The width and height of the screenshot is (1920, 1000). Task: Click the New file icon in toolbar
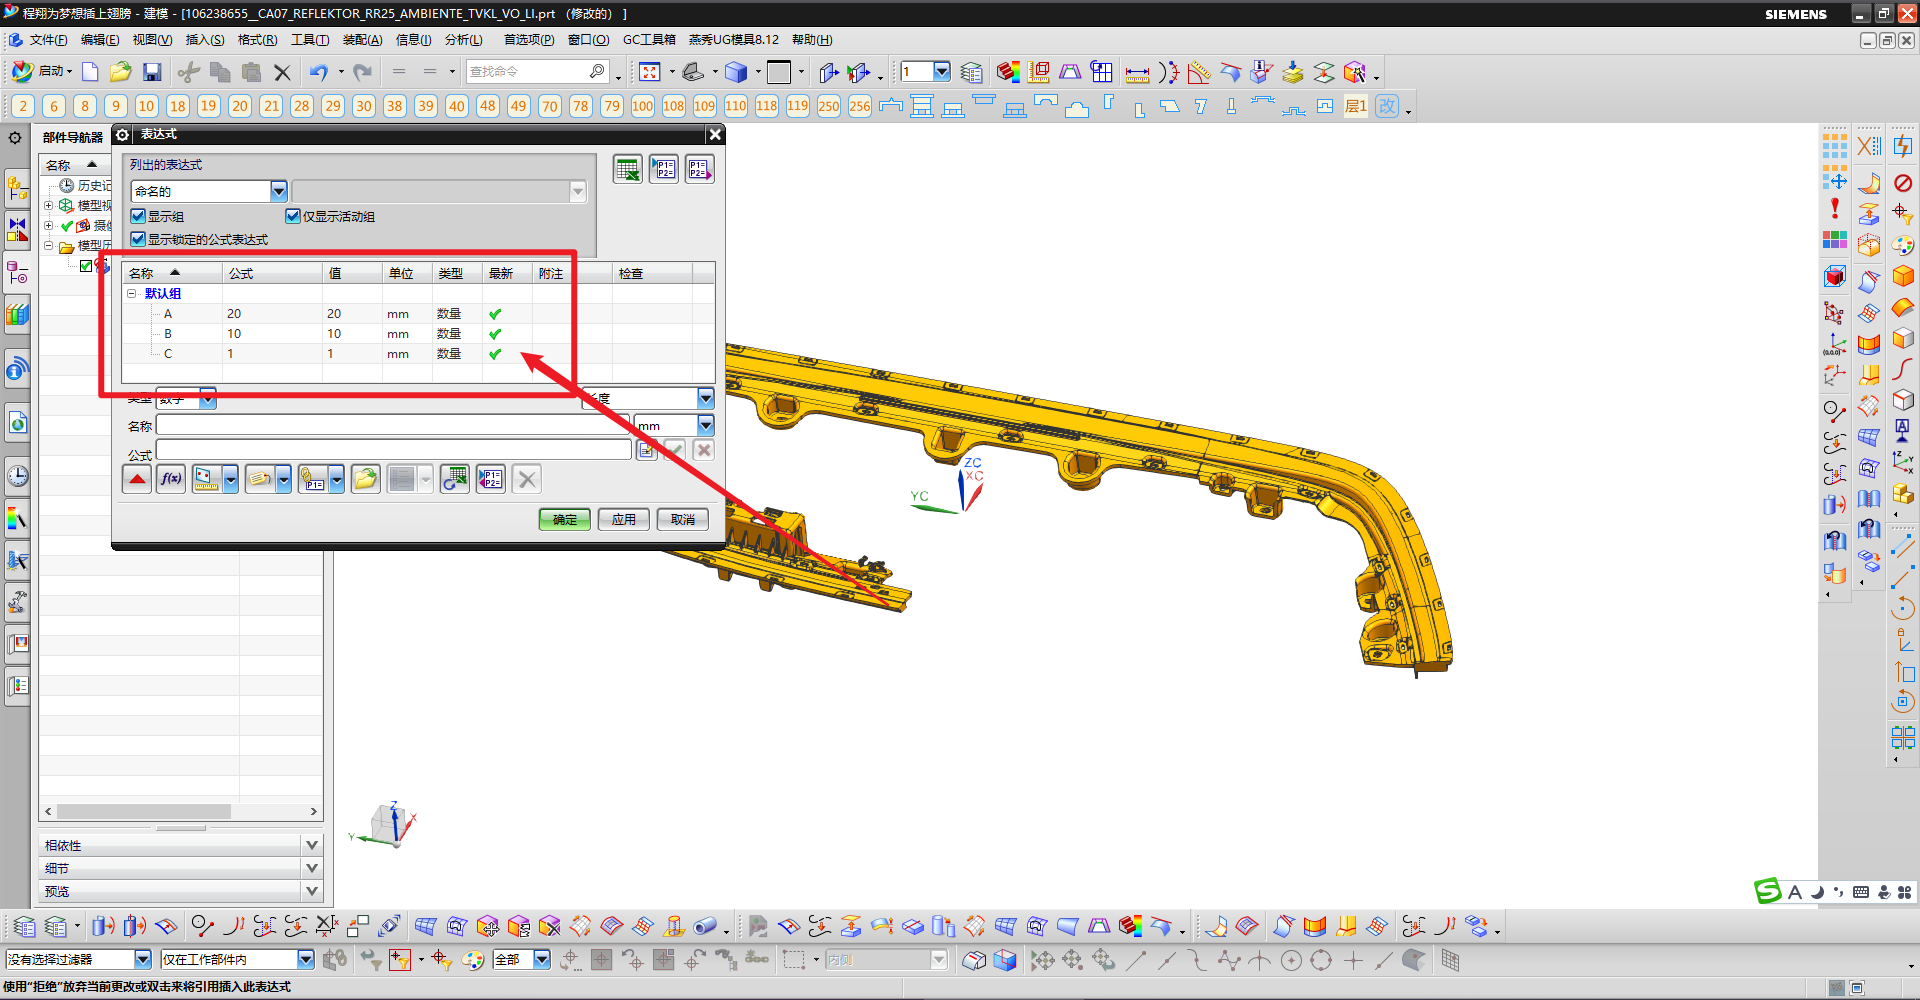point(90,72)
